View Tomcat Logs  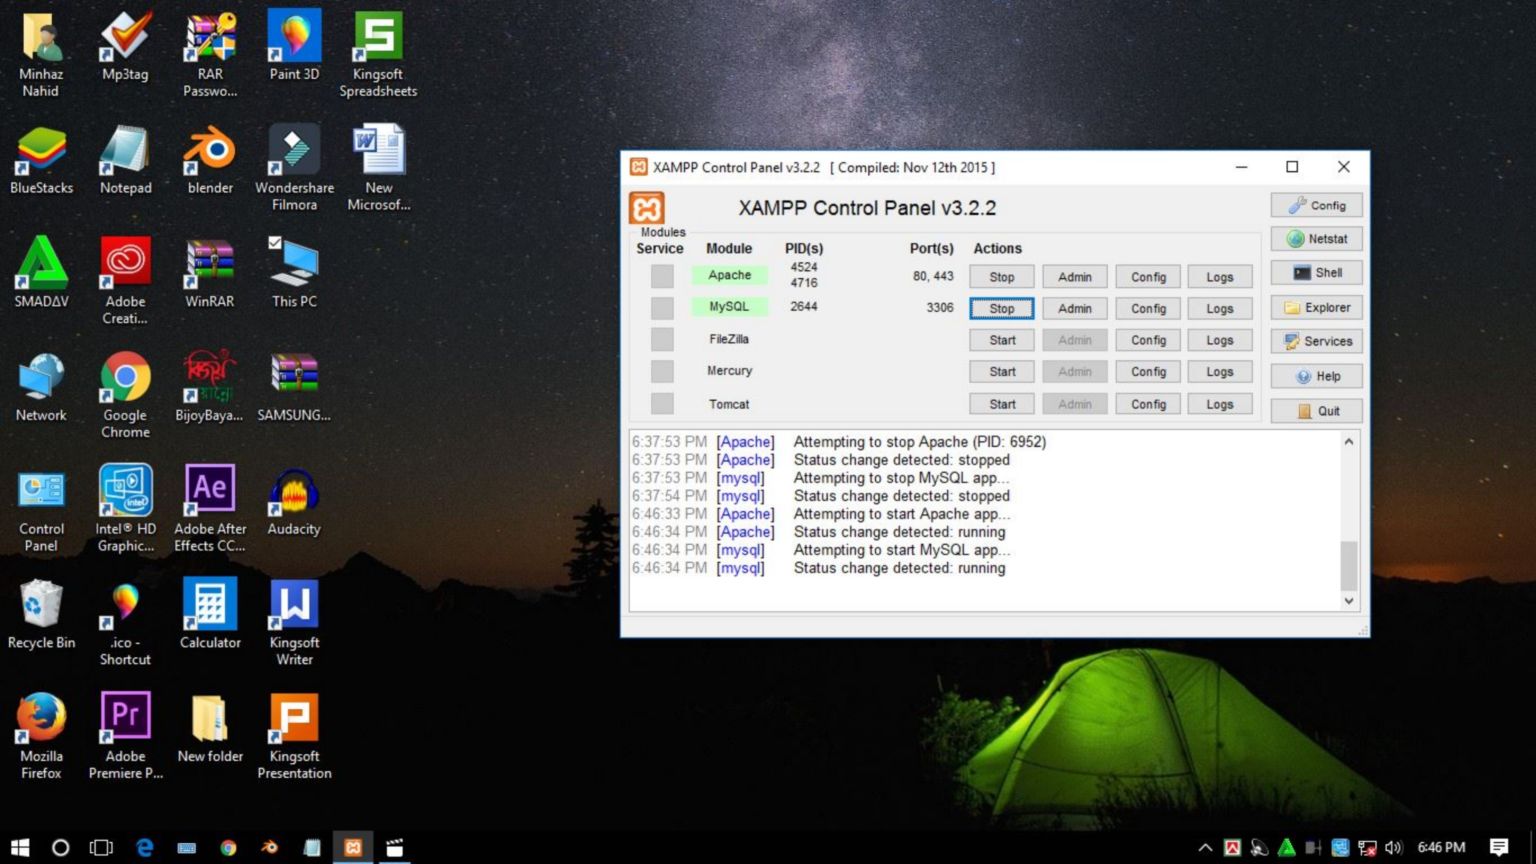pyautogui.click(x=1219, y=404)
